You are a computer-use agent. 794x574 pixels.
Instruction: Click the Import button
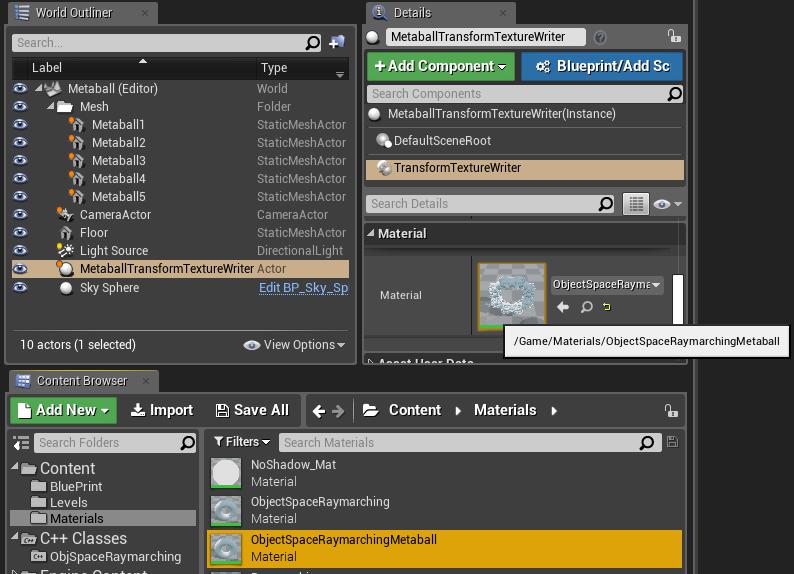(162, 410)
